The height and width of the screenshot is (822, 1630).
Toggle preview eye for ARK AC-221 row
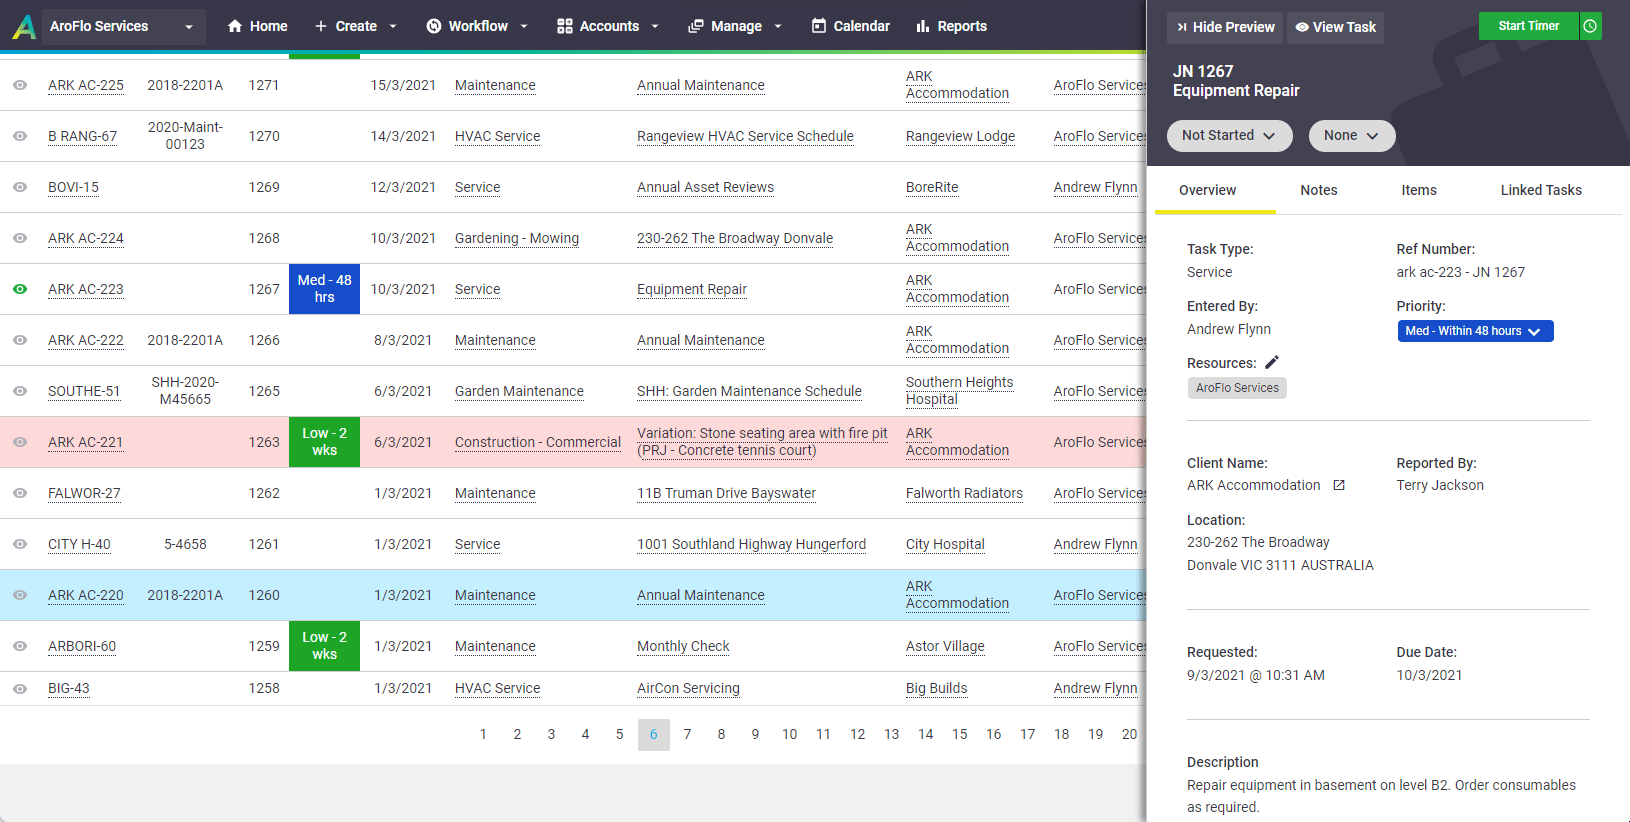(20, 442)
